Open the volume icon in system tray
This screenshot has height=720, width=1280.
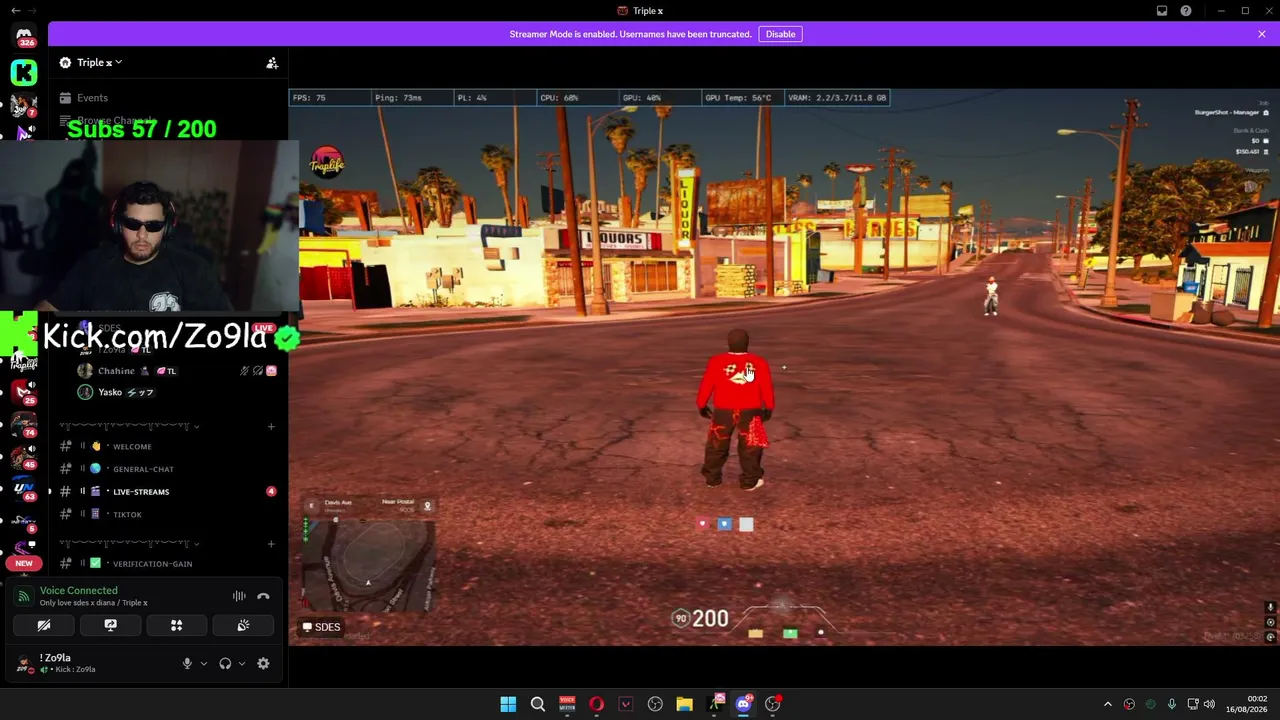[1209, 705]
